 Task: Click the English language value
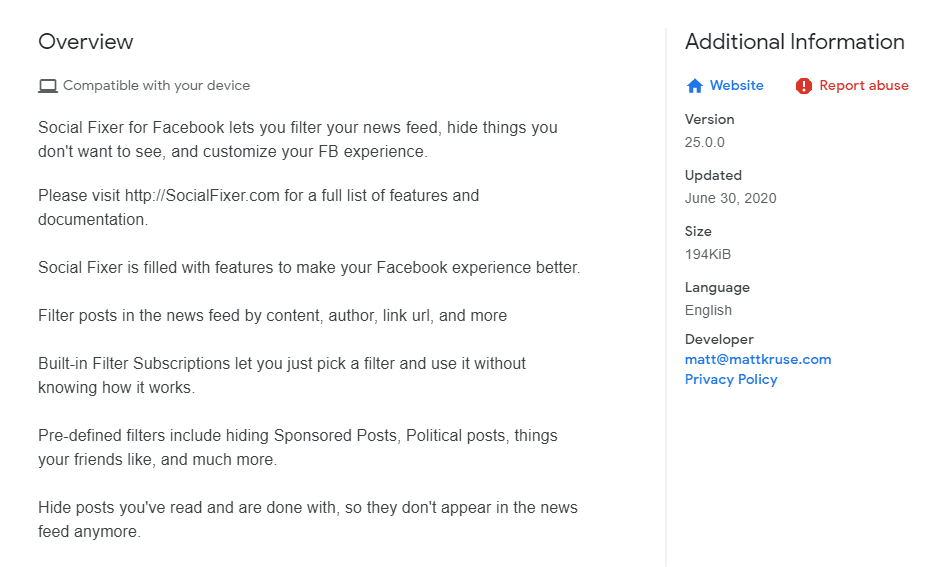click(x=708, y=310)
